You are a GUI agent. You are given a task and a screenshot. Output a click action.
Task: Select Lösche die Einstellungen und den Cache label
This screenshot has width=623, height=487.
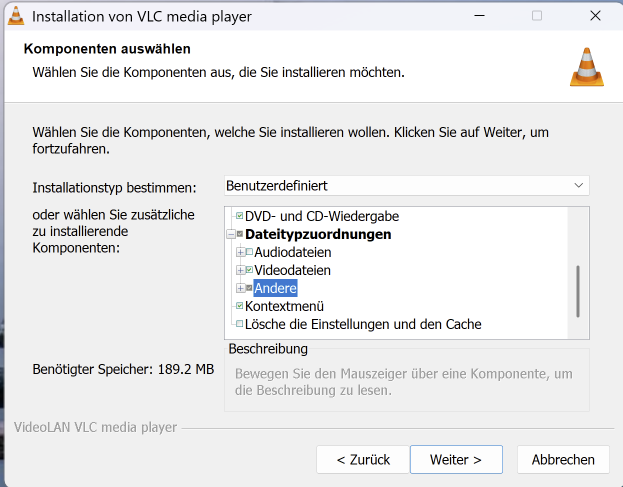(x=363, y=325)
